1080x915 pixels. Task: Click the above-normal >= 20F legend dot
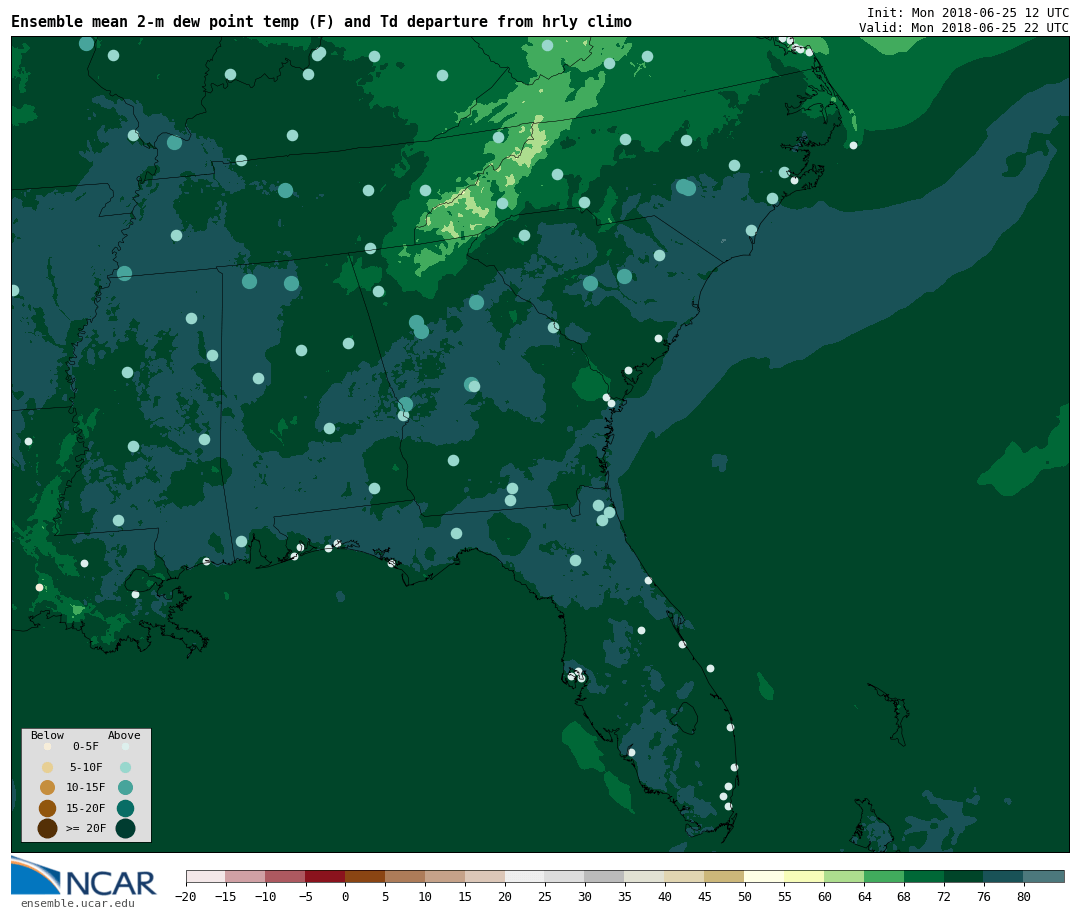pos(125,828)
